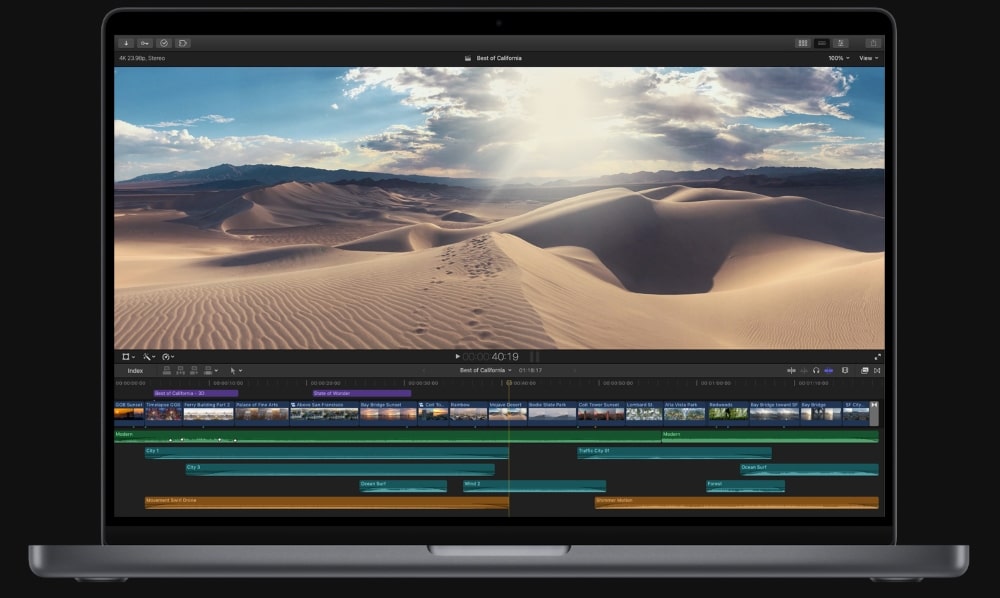1000x598 pixels.
Task: Click the Share icon in the top right
Action: point(873,43)
